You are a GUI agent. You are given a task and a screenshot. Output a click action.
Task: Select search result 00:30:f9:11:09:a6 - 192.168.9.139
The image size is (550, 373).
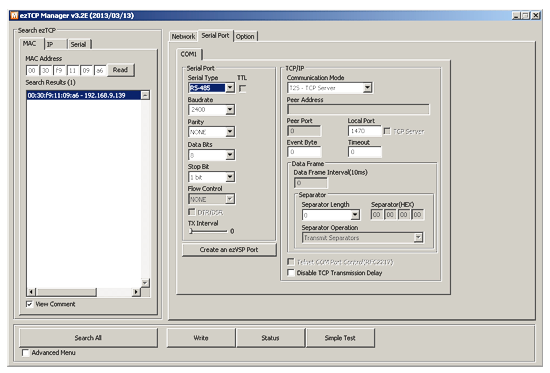(x=84, y=95)
